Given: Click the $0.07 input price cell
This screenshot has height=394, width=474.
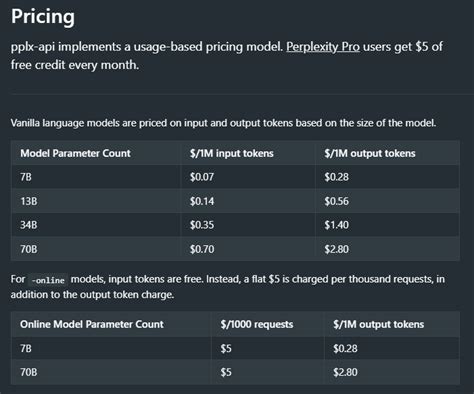Looking at the screenshot, I should pyautogui.click(x=202, y=177).
